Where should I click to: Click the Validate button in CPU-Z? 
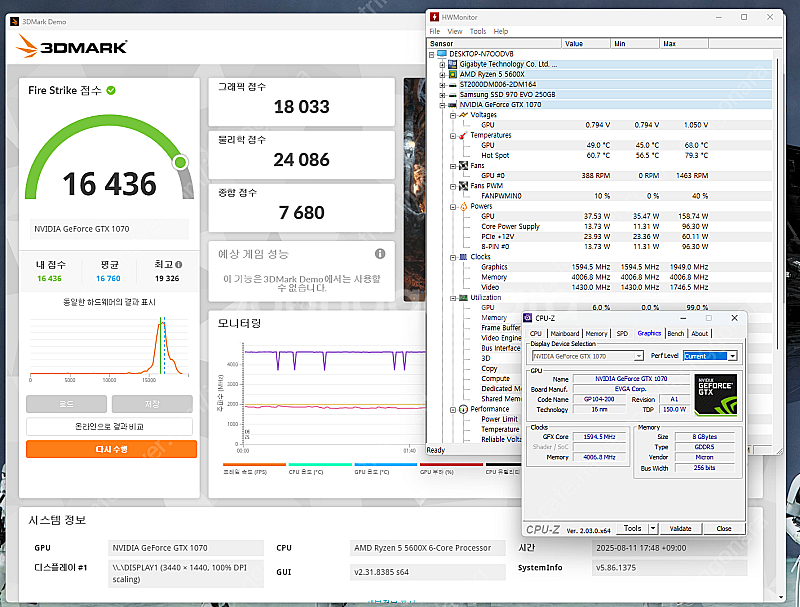680,528
